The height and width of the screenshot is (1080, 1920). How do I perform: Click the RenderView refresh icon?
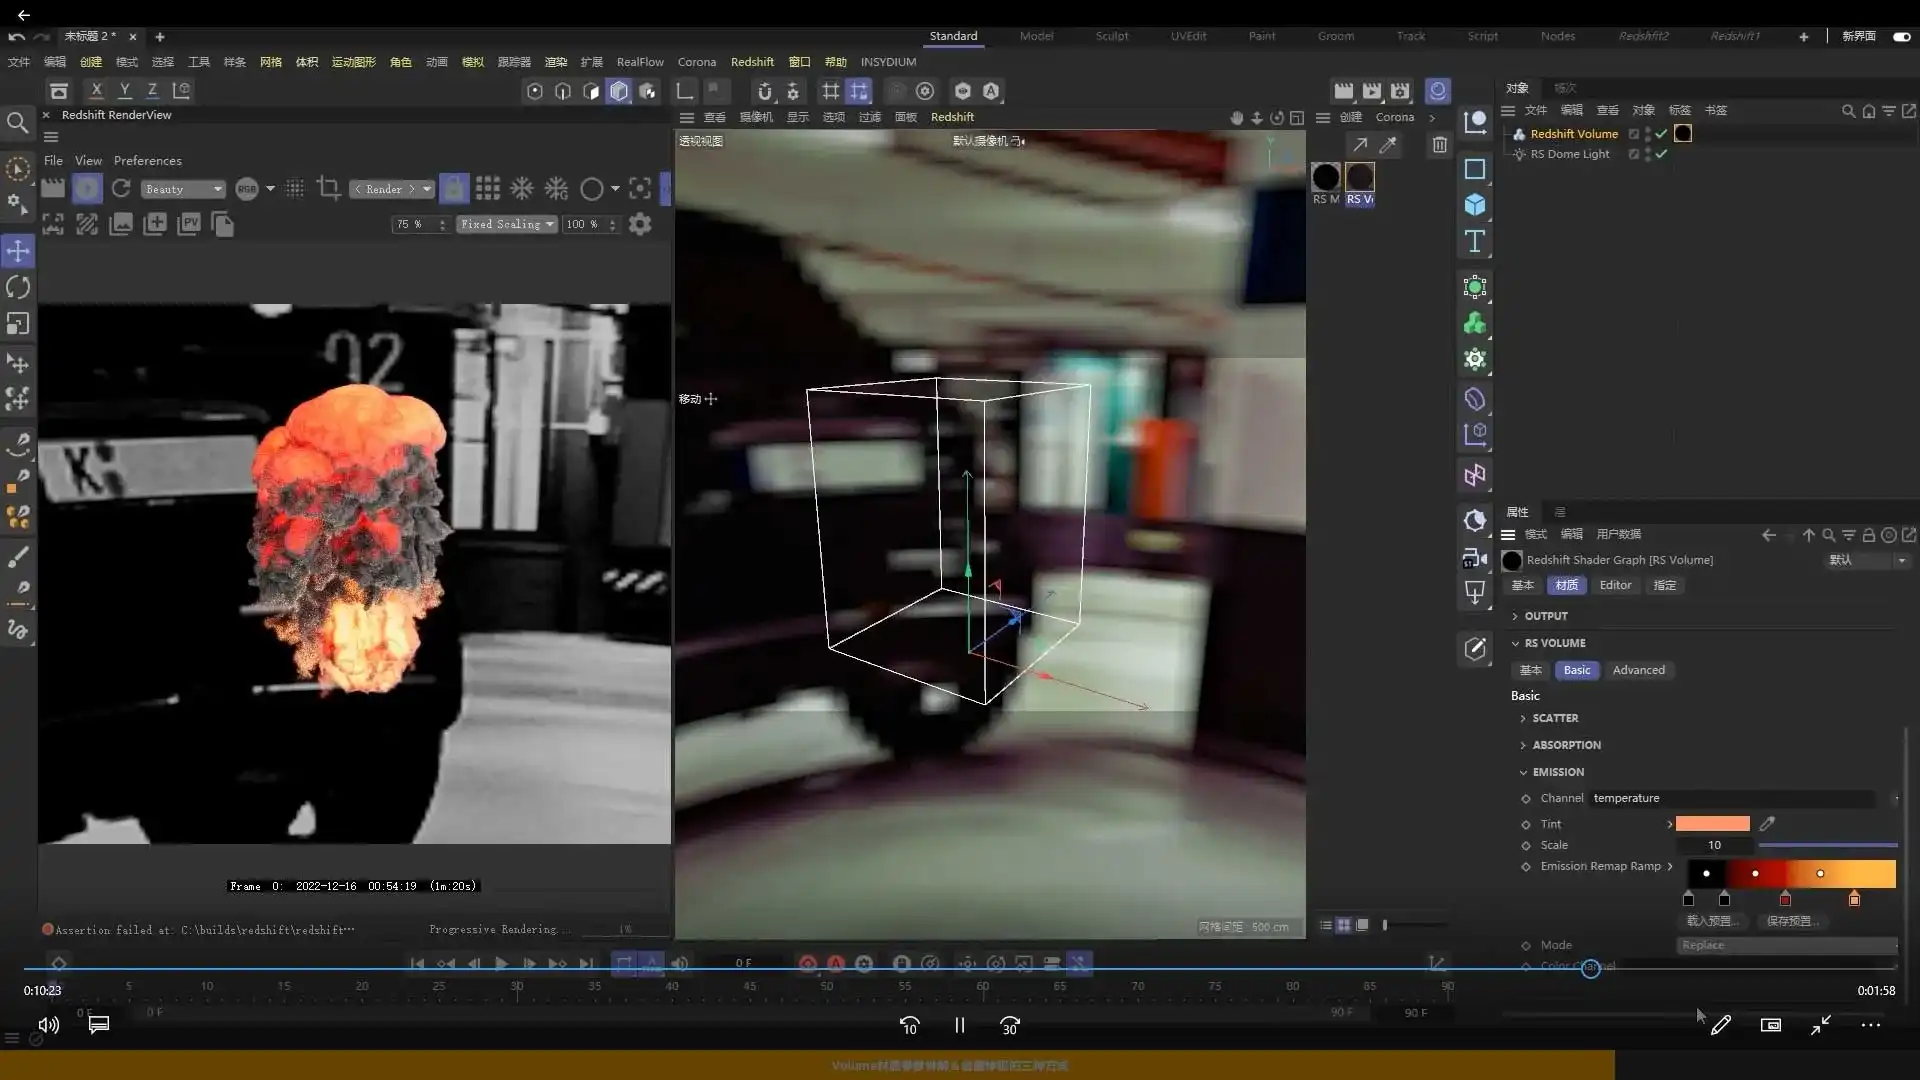tap(121, 188)
